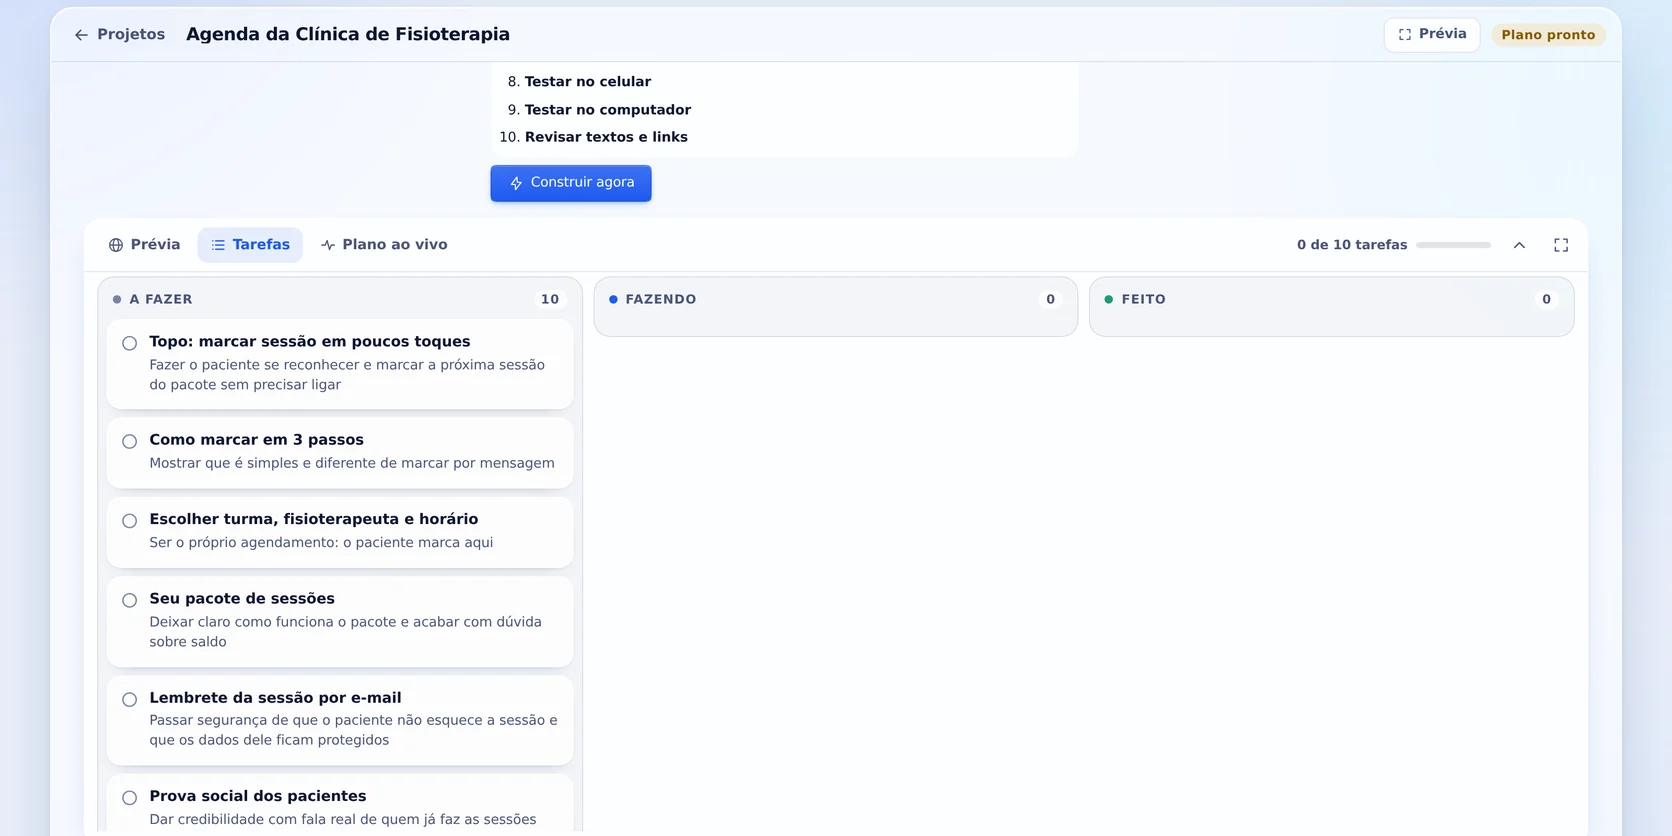Screen dimensions: 1672x836
Task: Click the 'Testar no computador' list item
Action: point(608,110)
